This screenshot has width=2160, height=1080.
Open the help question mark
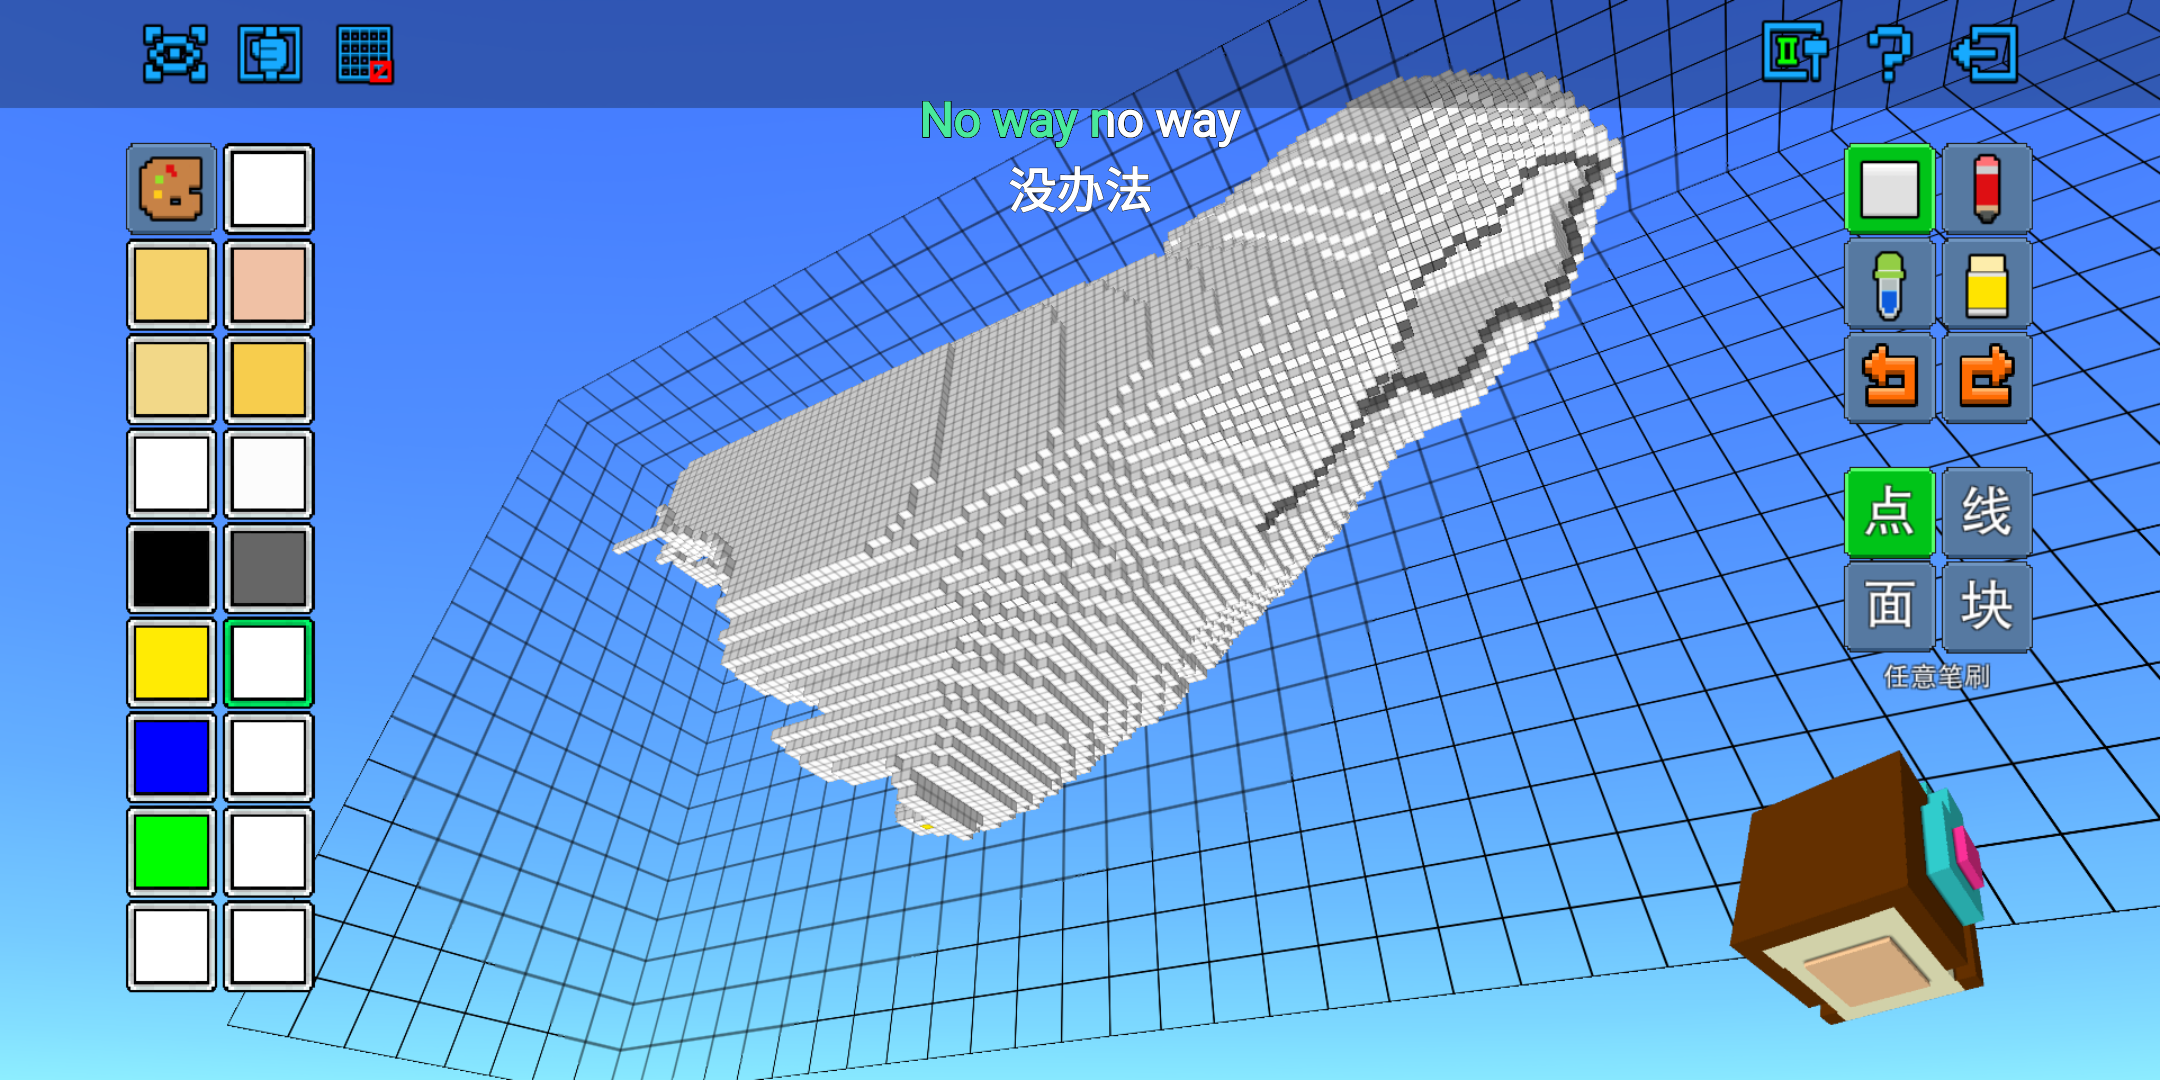click(x=1889, y=53)
